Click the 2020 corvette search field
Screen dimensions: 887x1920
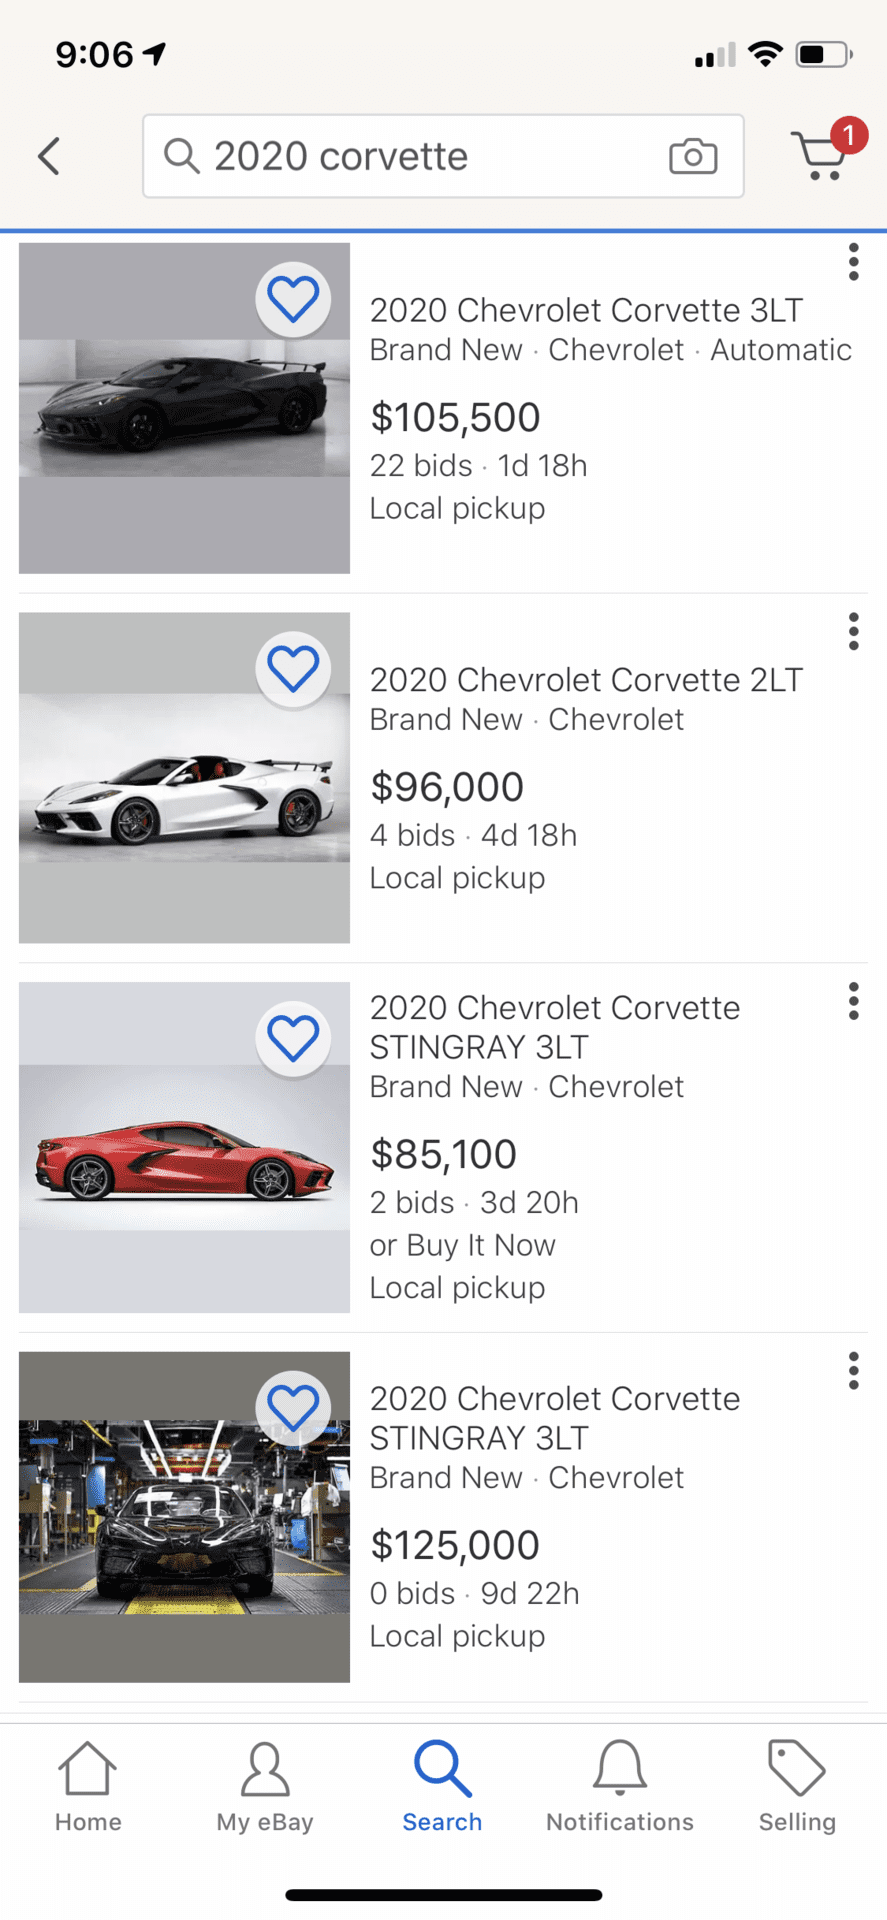420,156
